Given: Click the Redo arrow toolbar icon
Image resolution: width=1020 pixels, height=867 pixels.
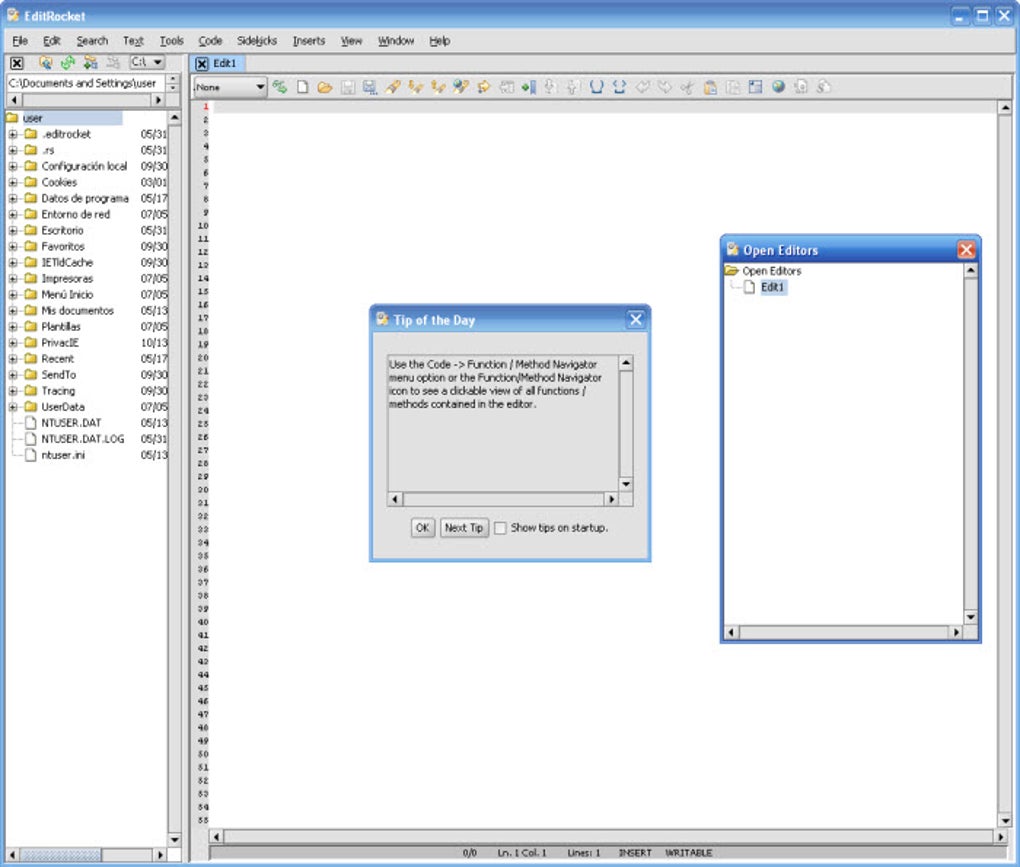Looking at the screenshot, I should [664, 87].
